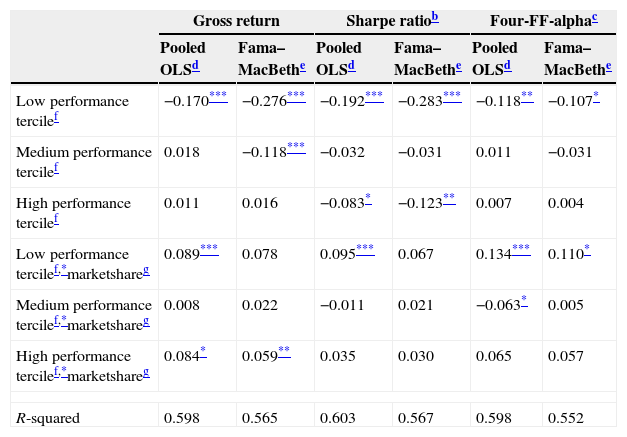627x437 pixels.
Task: Follow footnote g on High performance tercile marketshare
Action: click(147, 372)
